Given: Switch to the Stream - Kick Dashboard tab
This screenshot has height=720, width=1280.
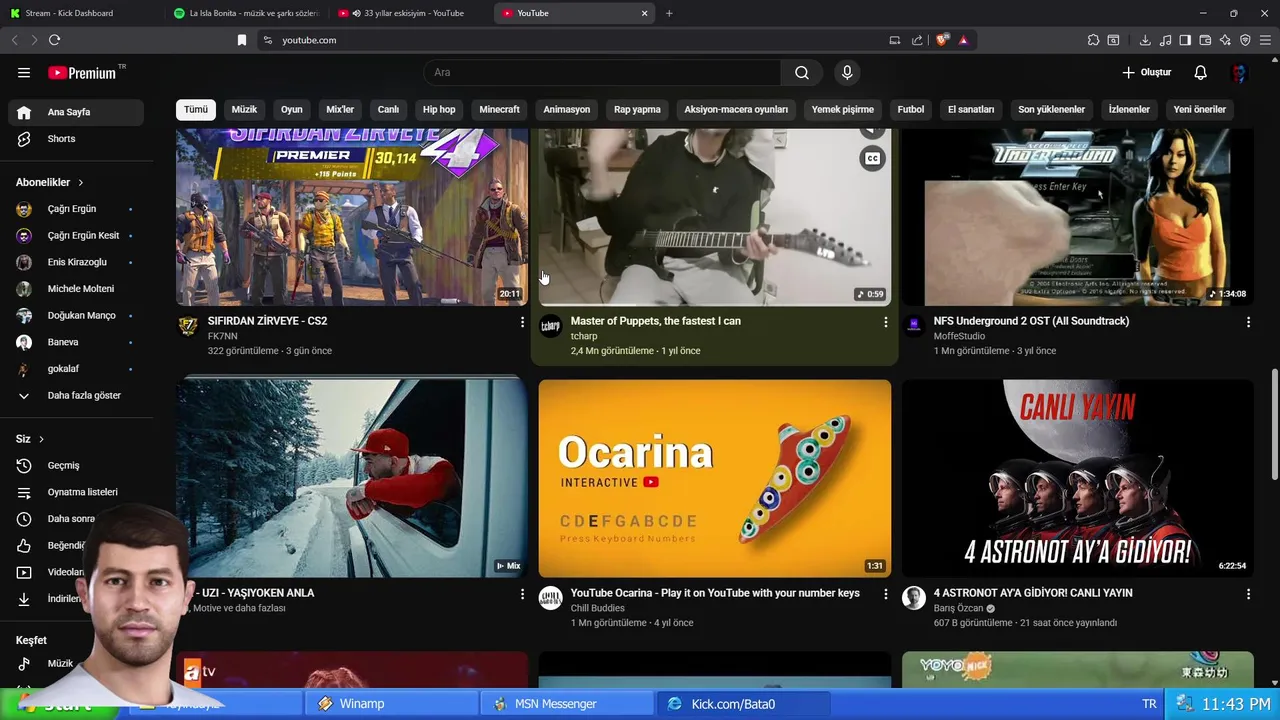Looking at the screenshot, I should [x=80, y=13].
